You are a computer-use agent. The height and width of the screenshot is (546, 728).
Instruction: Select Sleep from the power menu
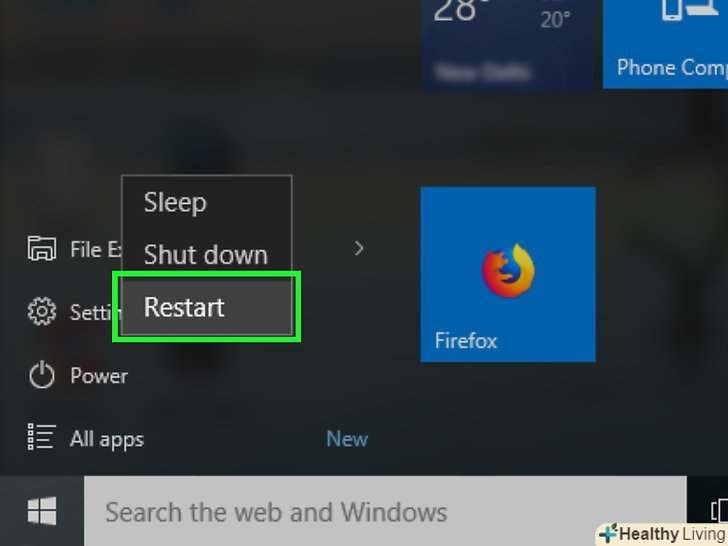(x=175, y=202)
